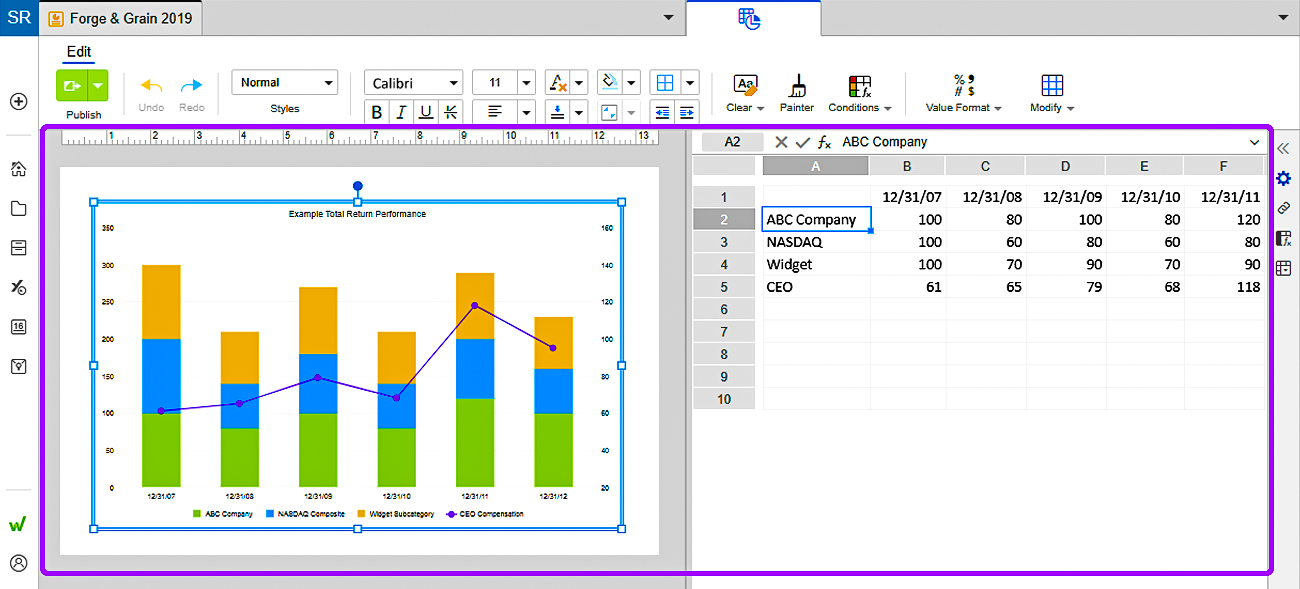The width and height of the screenshot is (1300, 589).
Task: Select the Widget cell
Action: point(816,265)
